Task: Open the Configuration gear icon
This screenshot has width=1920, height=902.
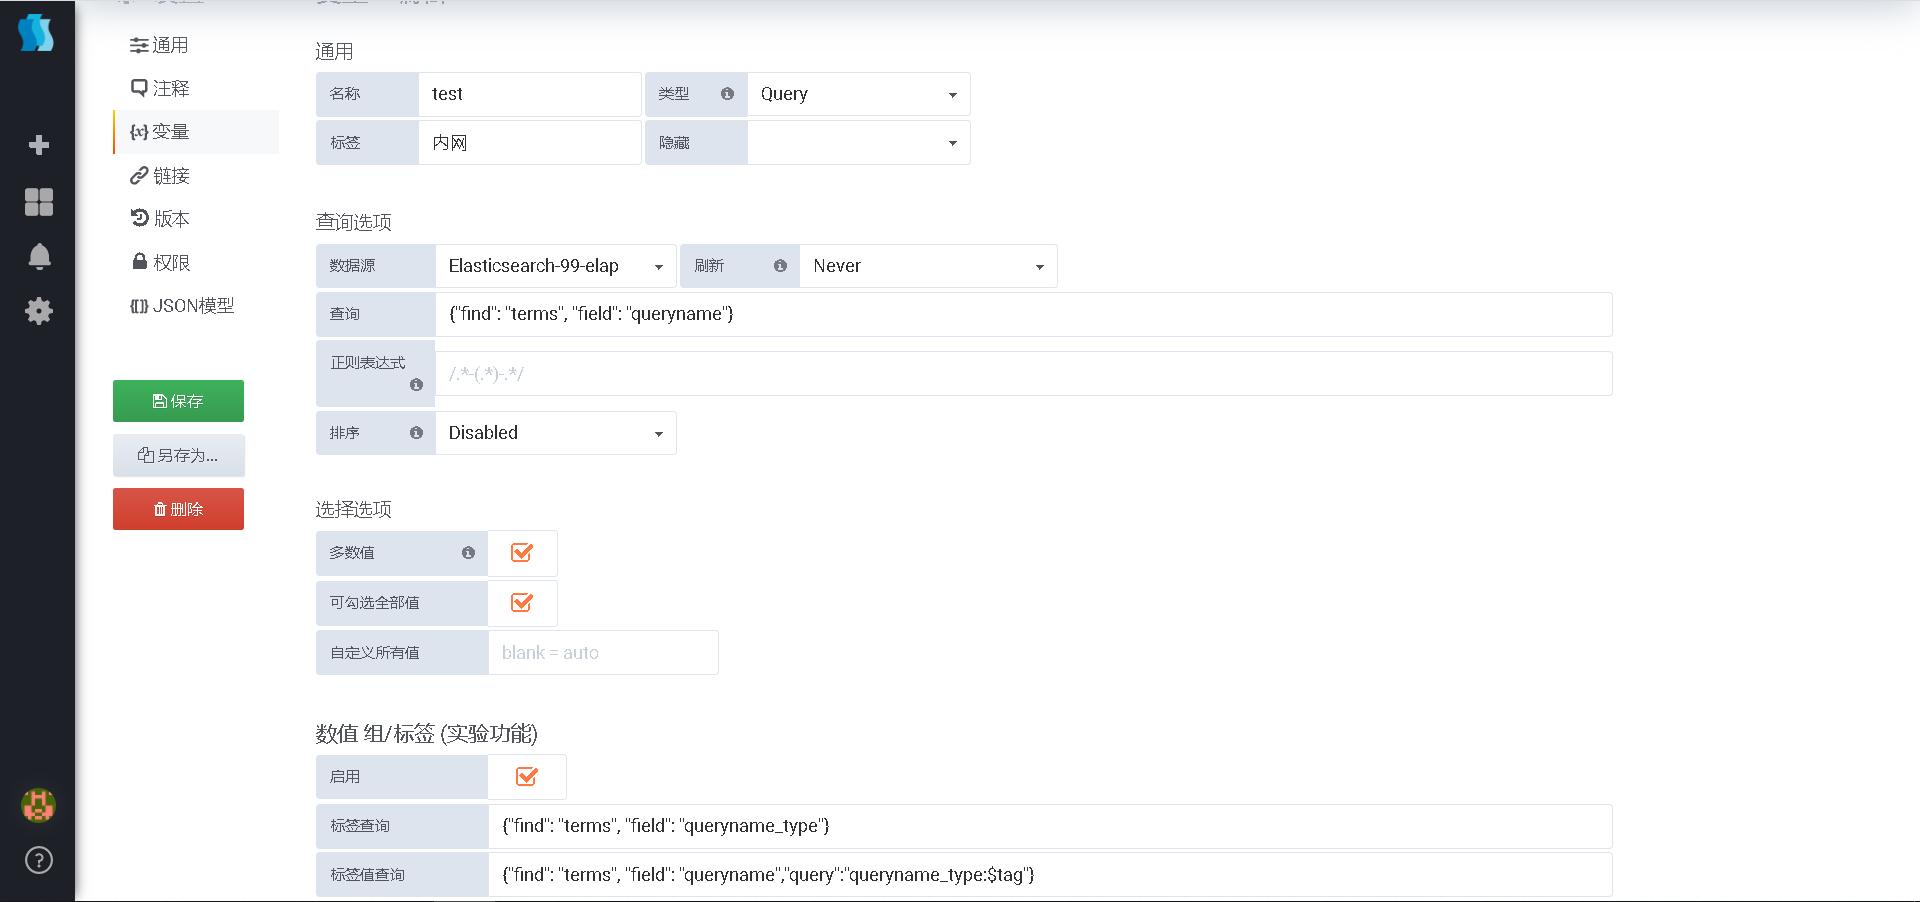Action: 37,310
